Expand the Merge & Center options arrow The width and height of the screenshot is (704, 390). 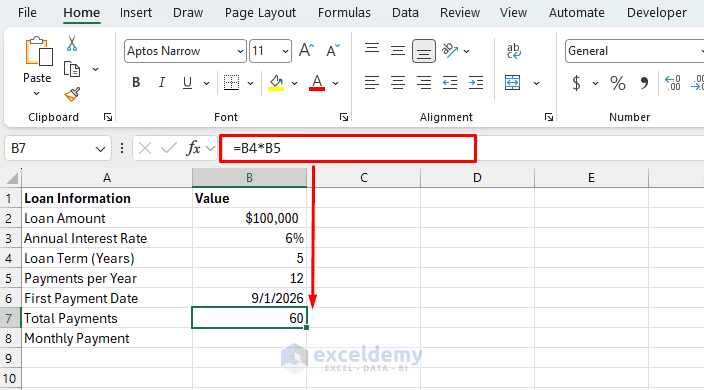536,83
